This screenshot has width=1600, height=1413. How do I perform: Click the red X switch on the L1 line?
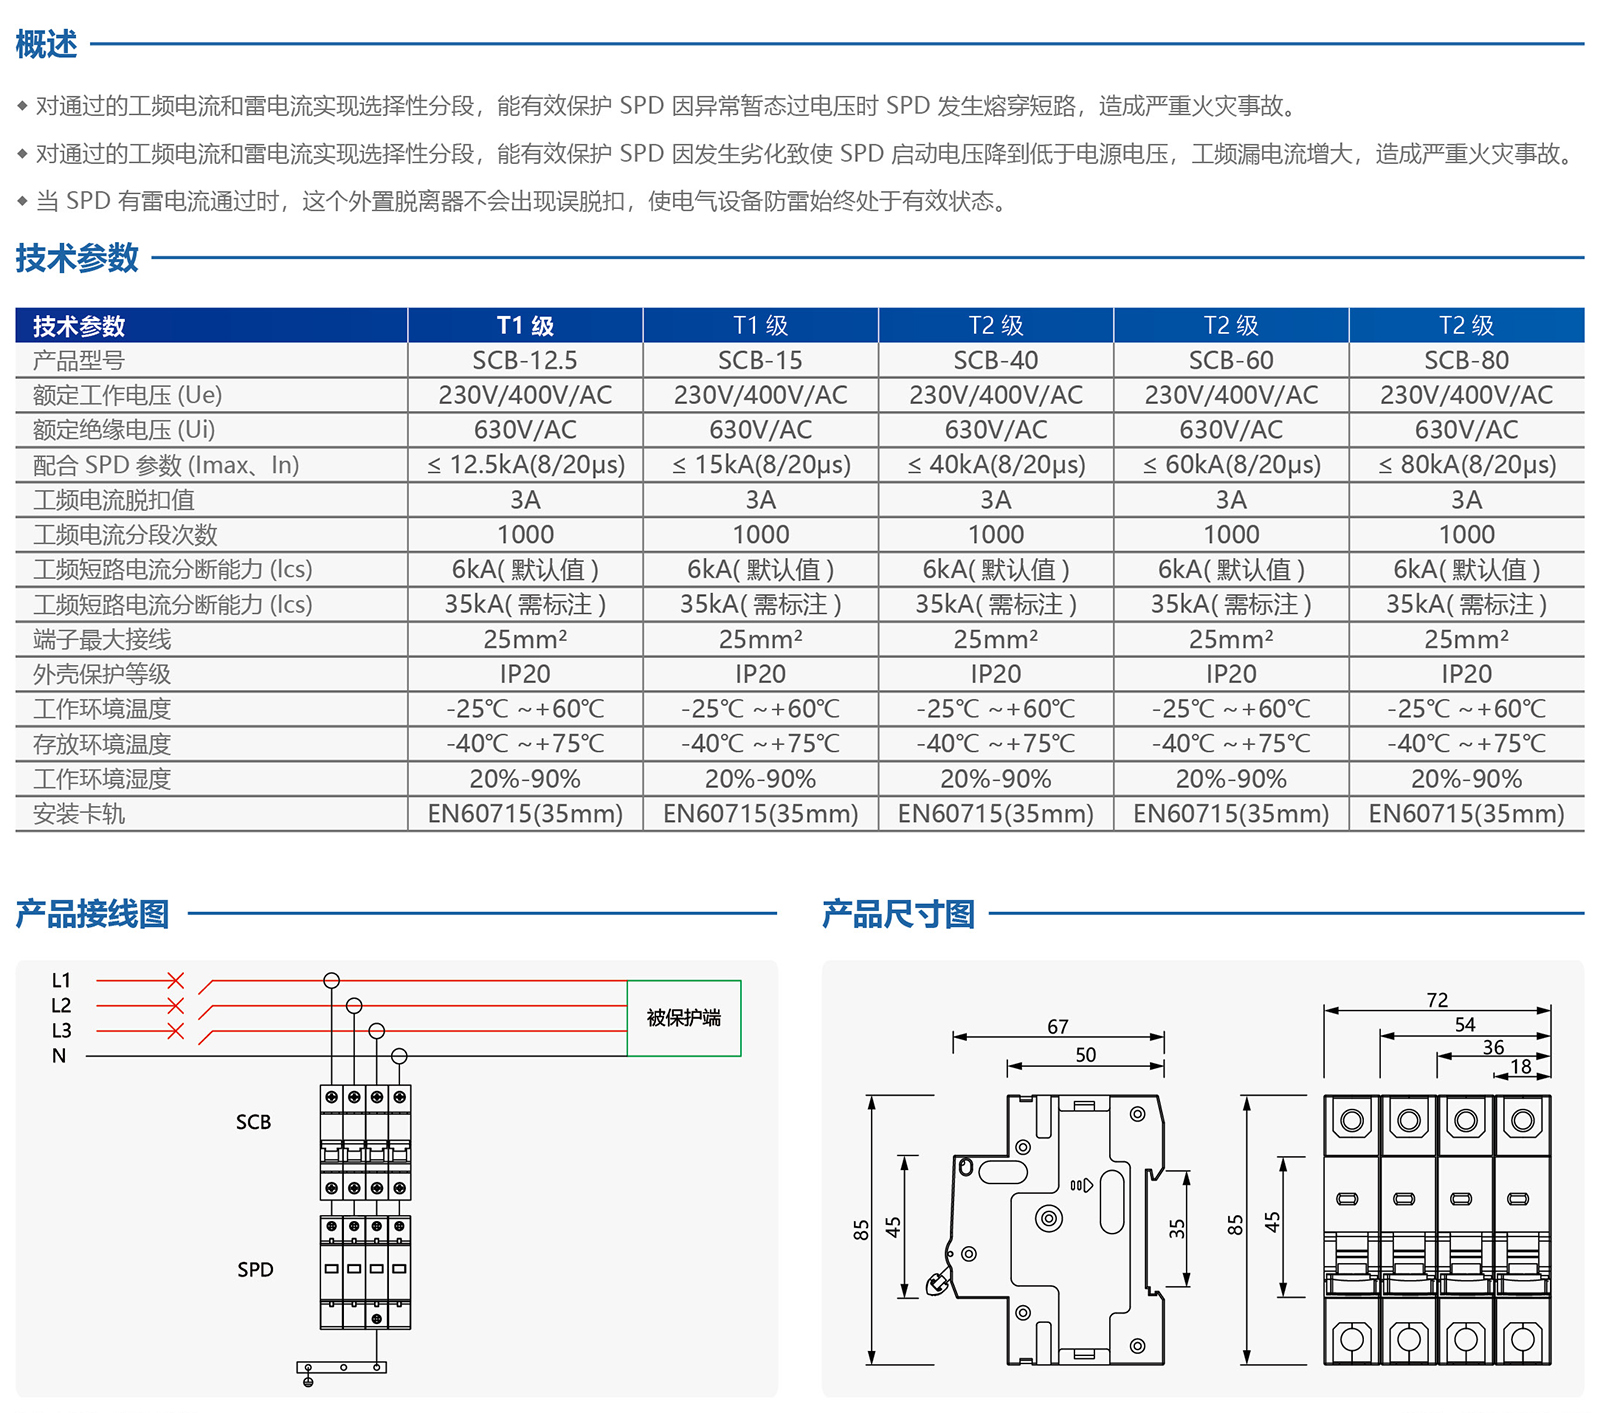coord(175,980)
